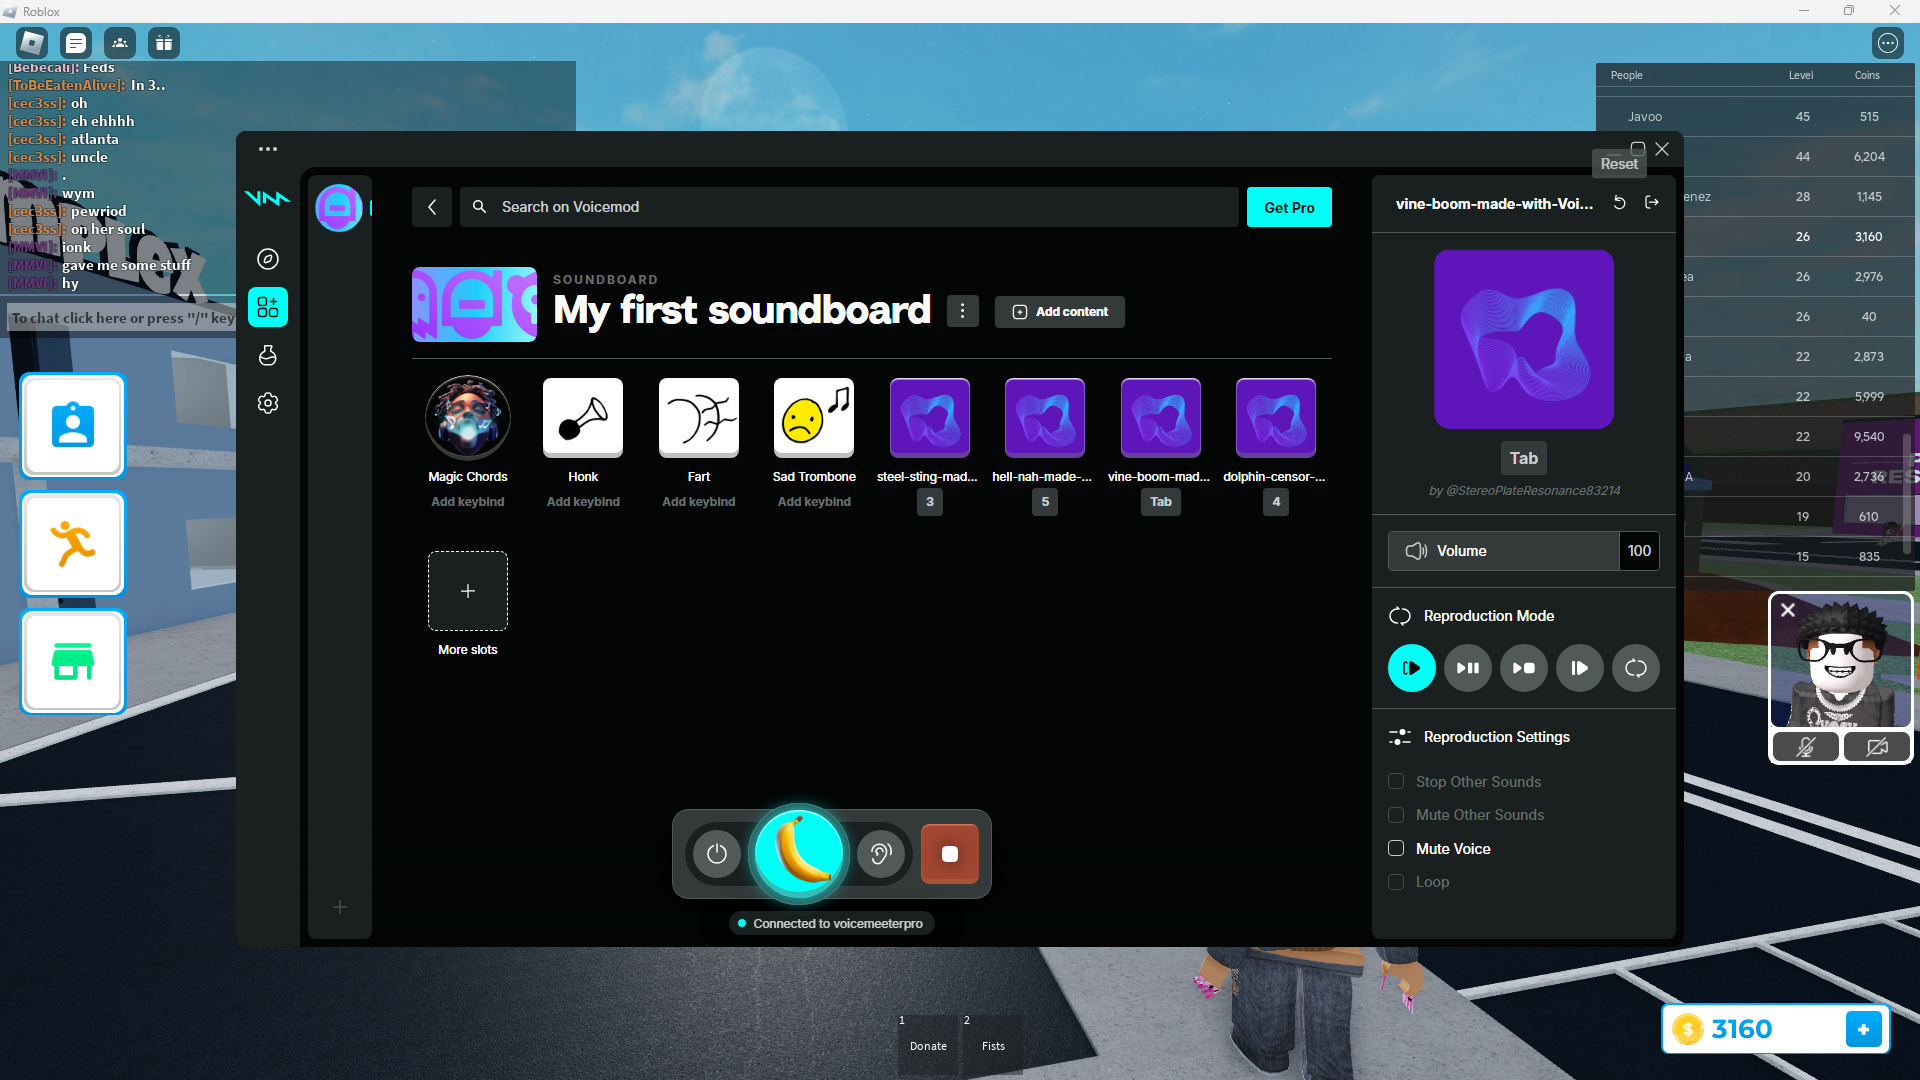Enable Mute Voice checkbox
1920x1080 pixels.
tap(1396, 849)
